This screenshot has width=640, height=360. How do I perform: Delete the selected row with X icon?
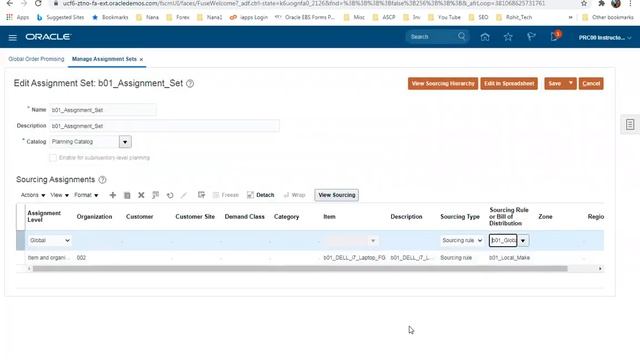141,195
